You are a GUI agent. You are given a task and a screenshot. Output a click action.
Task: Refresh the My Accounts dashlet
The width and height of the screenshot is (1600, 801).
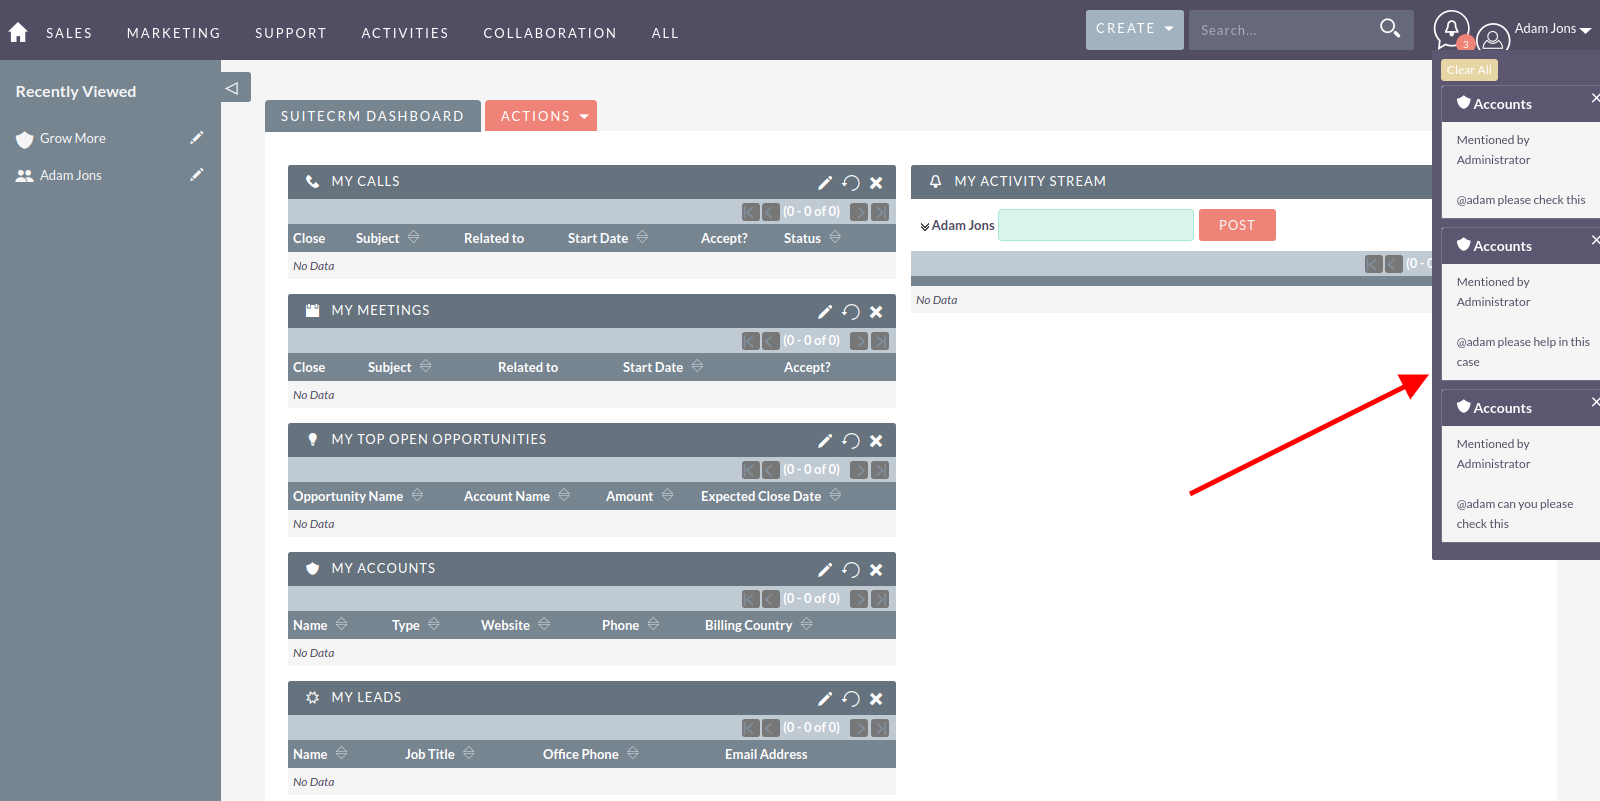851,570
